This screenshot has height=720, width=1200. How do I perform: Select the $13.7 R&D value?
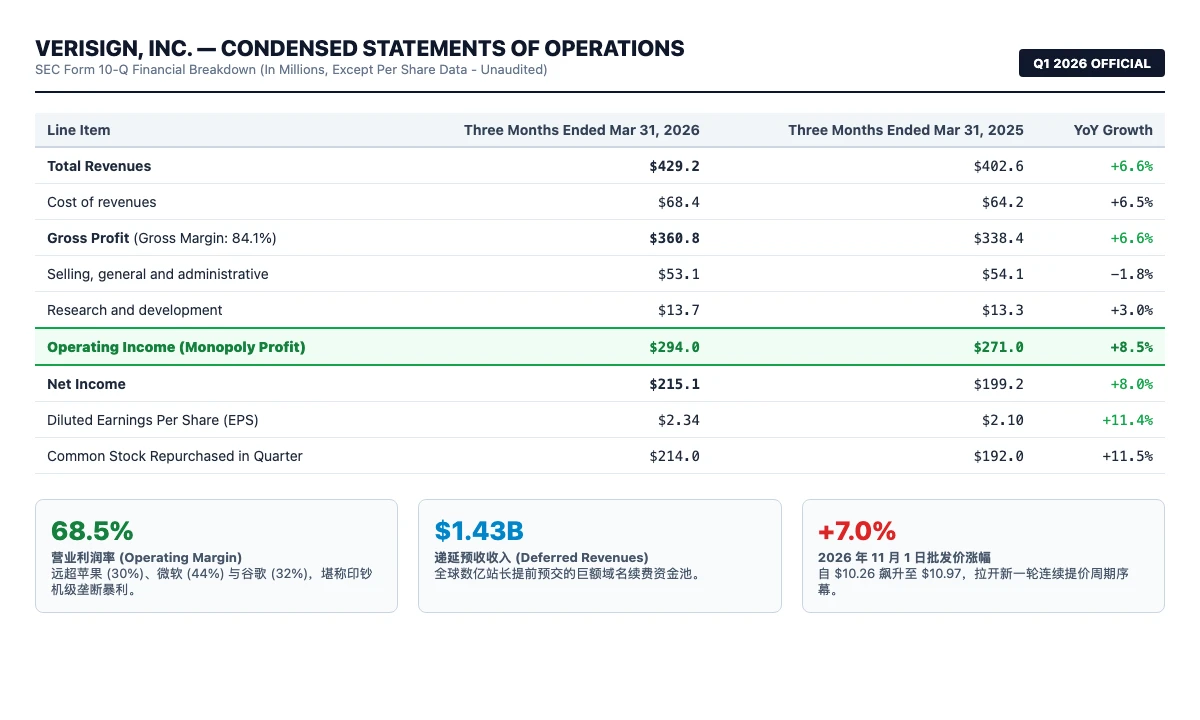click(x=678, y=310)
